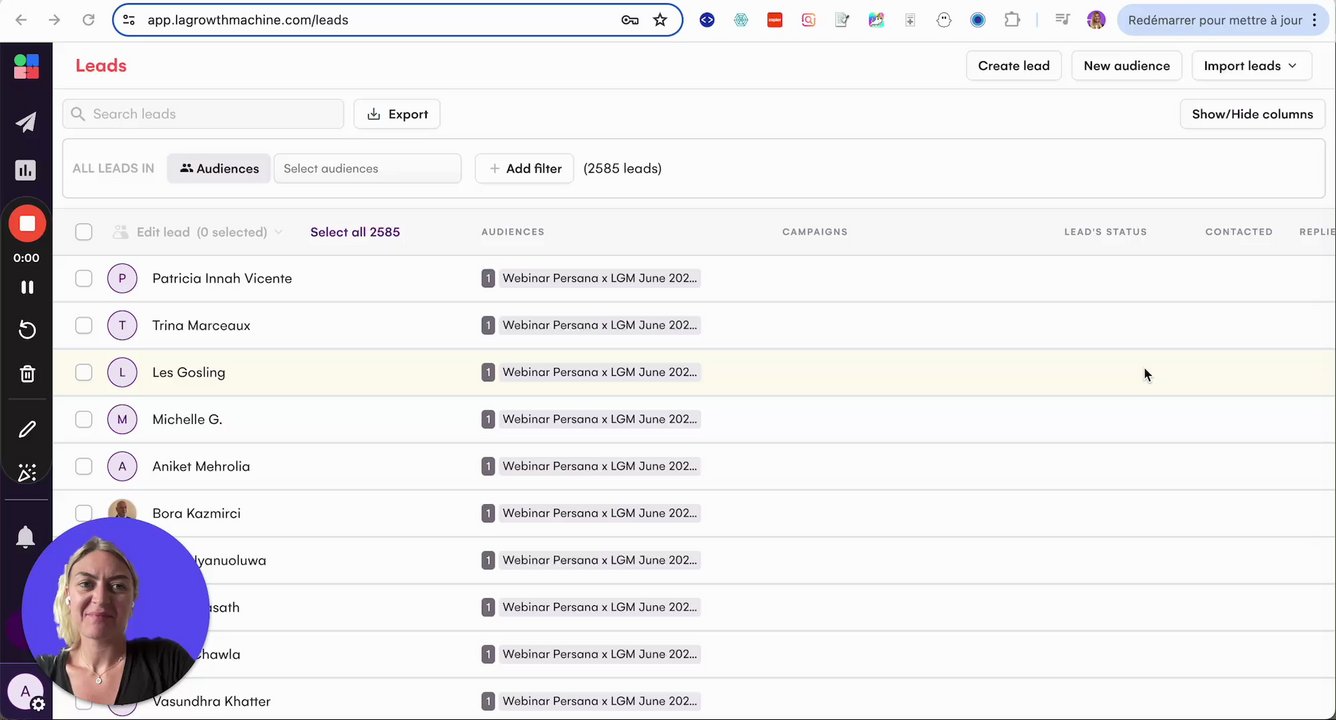The width and height of the screenshot is (1336, 720).
Task: Toggle the select-all leads header checkbox
Action: pos(84,232)
